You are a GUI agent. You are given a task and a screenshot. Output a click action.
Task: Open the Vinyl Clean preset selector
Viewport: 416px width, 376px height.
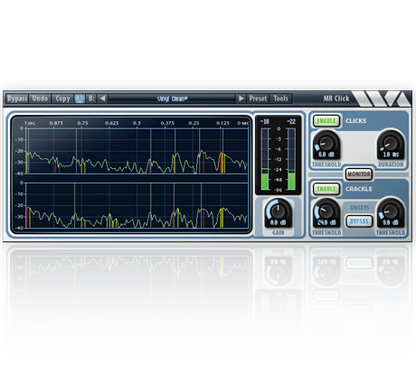point(172,98)
